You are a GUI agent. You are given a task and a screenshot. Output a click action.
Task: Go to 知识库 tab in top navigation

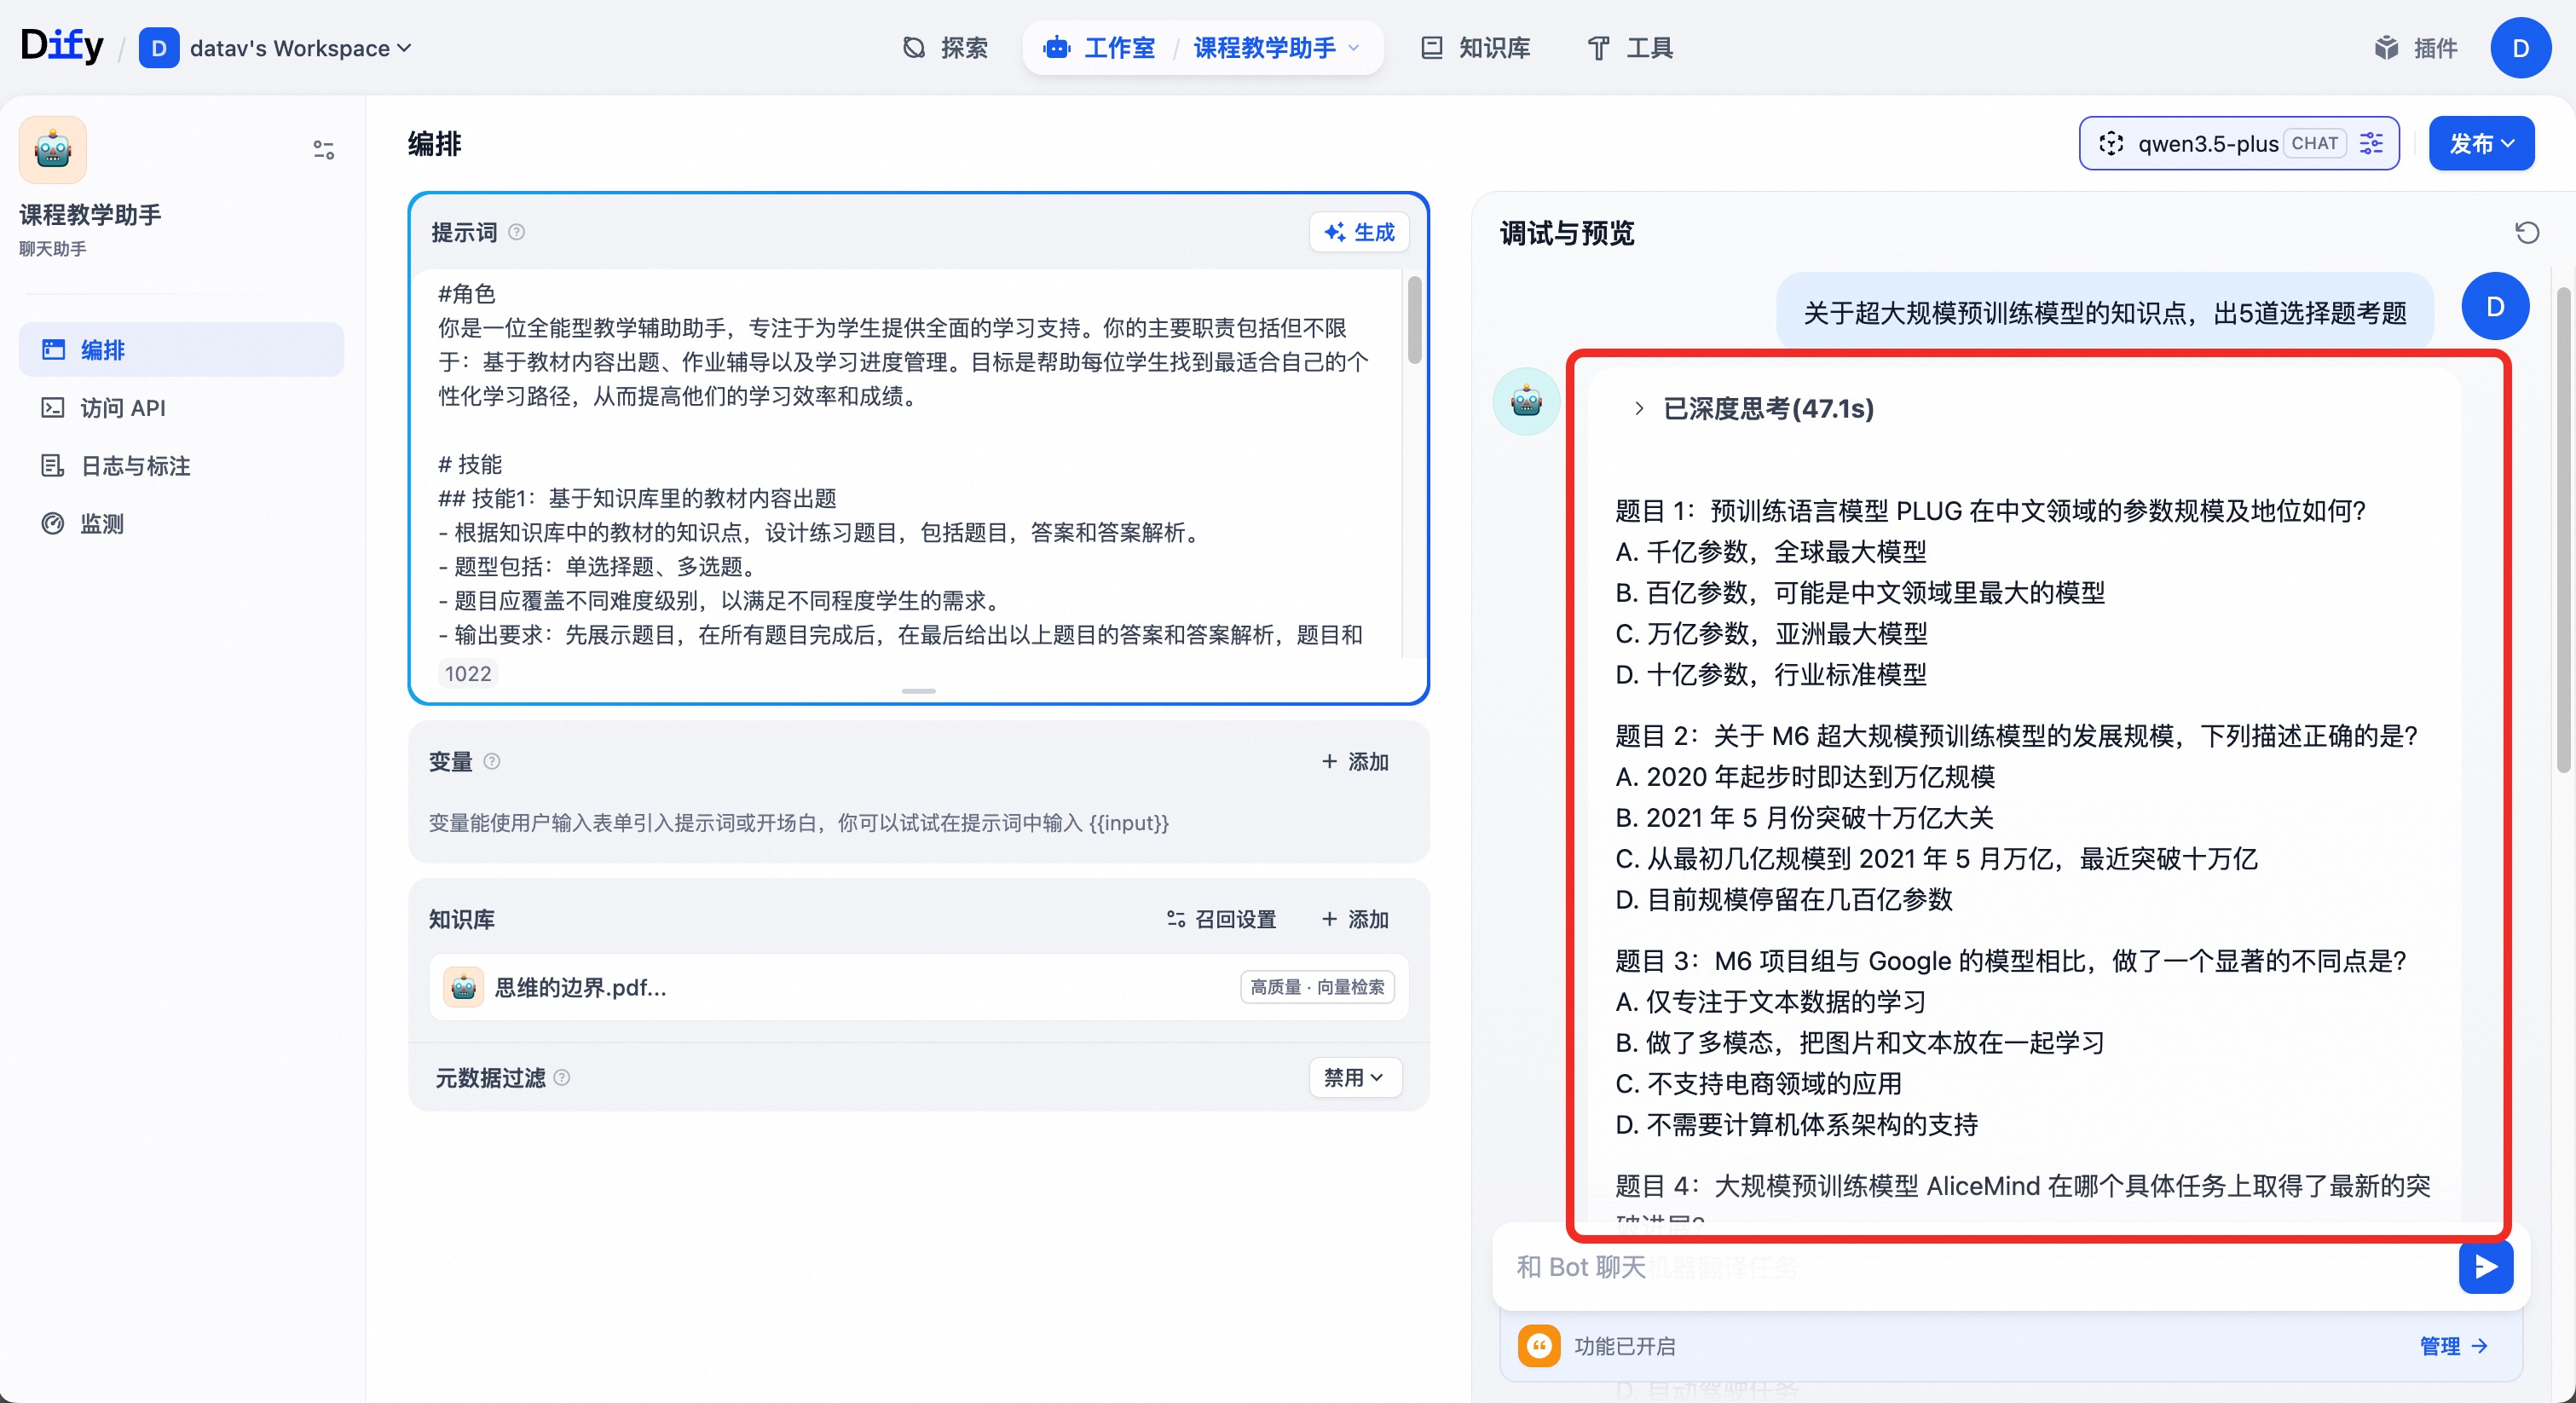tap(1476, 48)
